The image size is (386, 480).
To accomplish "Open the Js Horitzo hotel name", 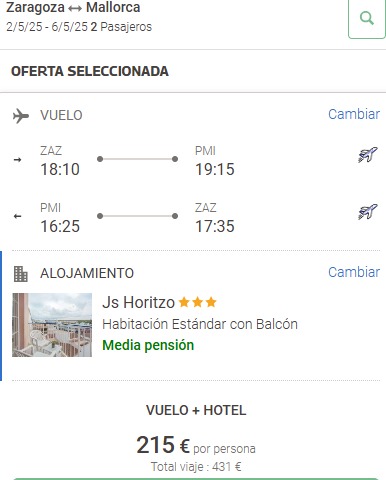I will [x=138, y=302].
